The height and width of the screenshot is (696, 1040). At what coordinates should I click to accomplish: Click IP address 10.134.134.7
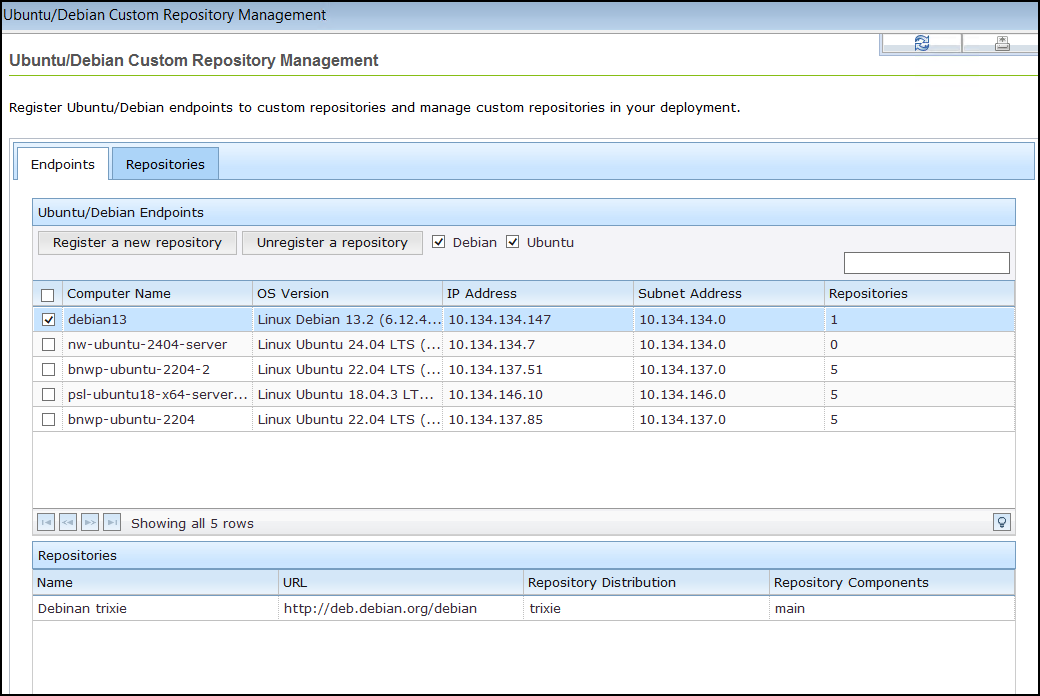[x=491, y=344]
